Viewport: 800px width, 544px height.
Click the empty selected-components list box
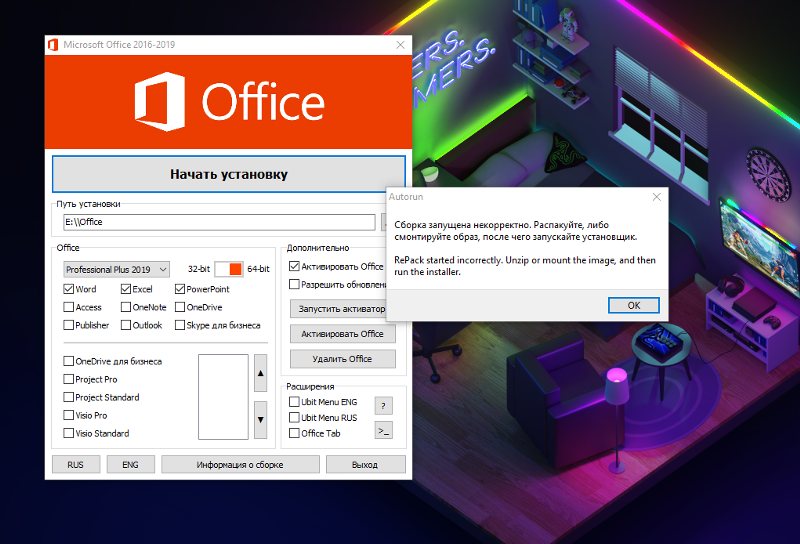coord(223,397)
